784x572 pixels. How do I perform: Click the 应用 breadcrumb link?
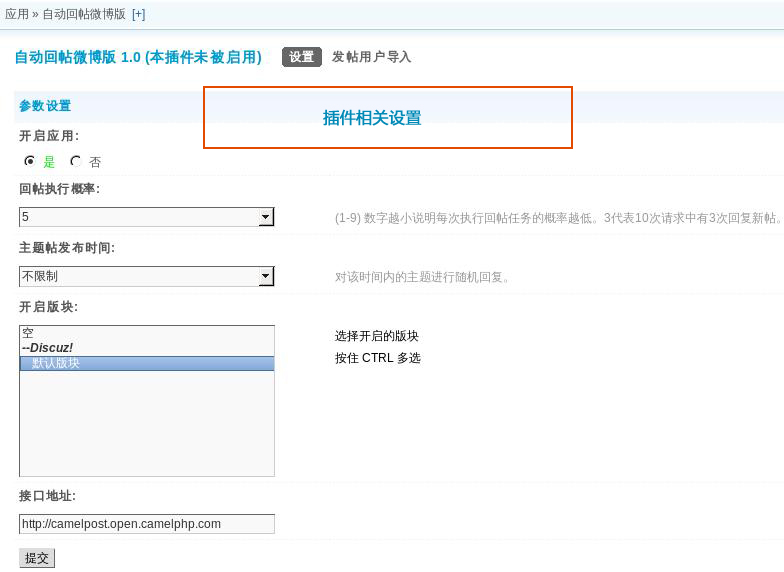coord(17,14)
